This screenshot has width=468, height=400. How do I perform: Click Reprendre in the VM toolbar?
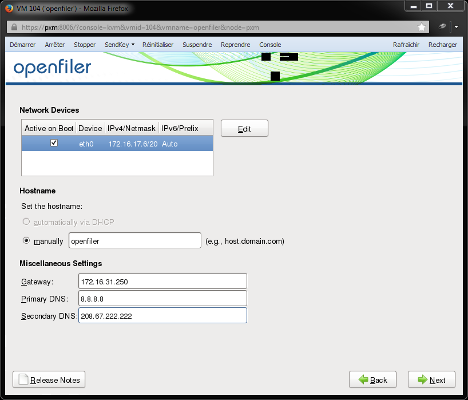point(235,45)
